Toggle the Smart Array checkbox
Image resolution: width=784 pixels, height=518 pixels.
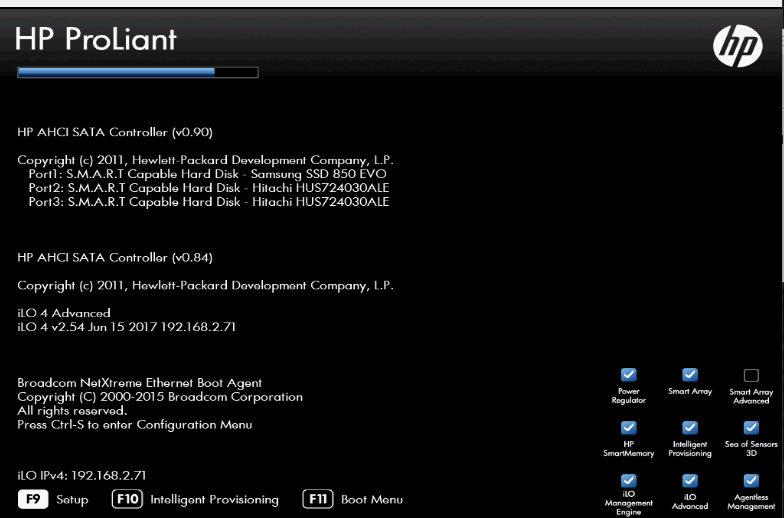coord(690,374)
